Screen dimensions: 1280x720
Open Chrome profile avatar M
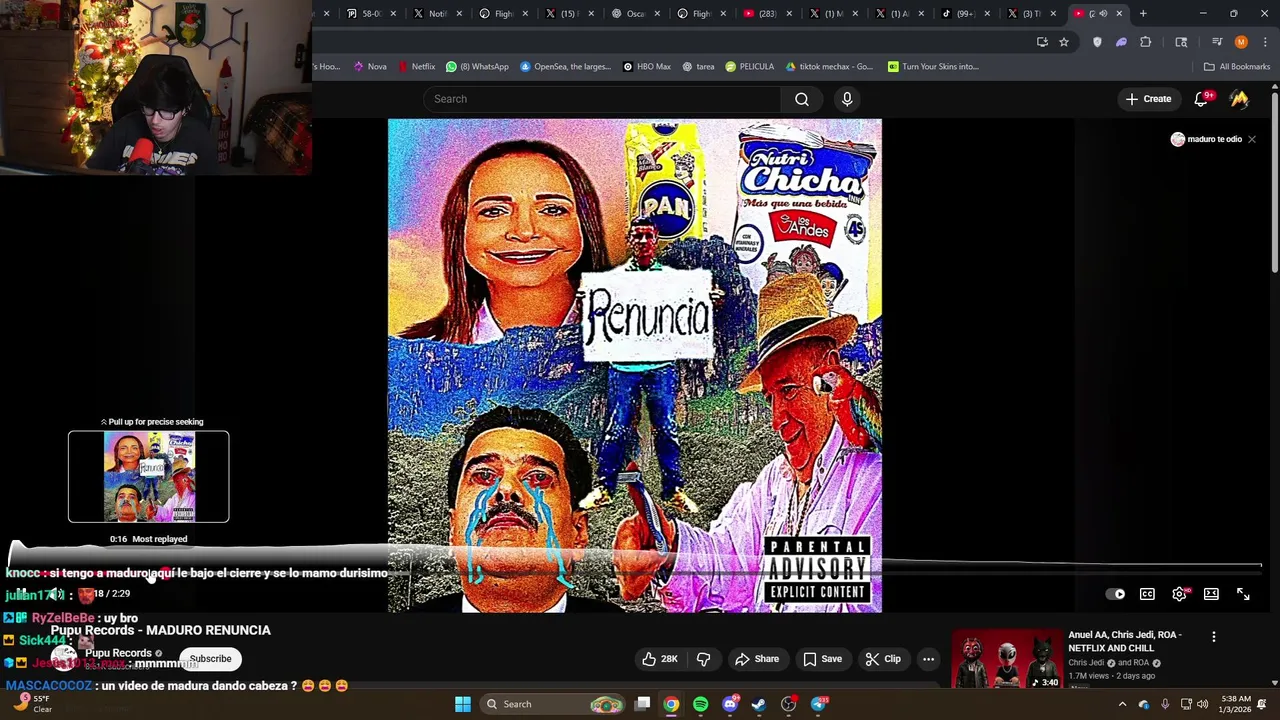point(1241,42)
